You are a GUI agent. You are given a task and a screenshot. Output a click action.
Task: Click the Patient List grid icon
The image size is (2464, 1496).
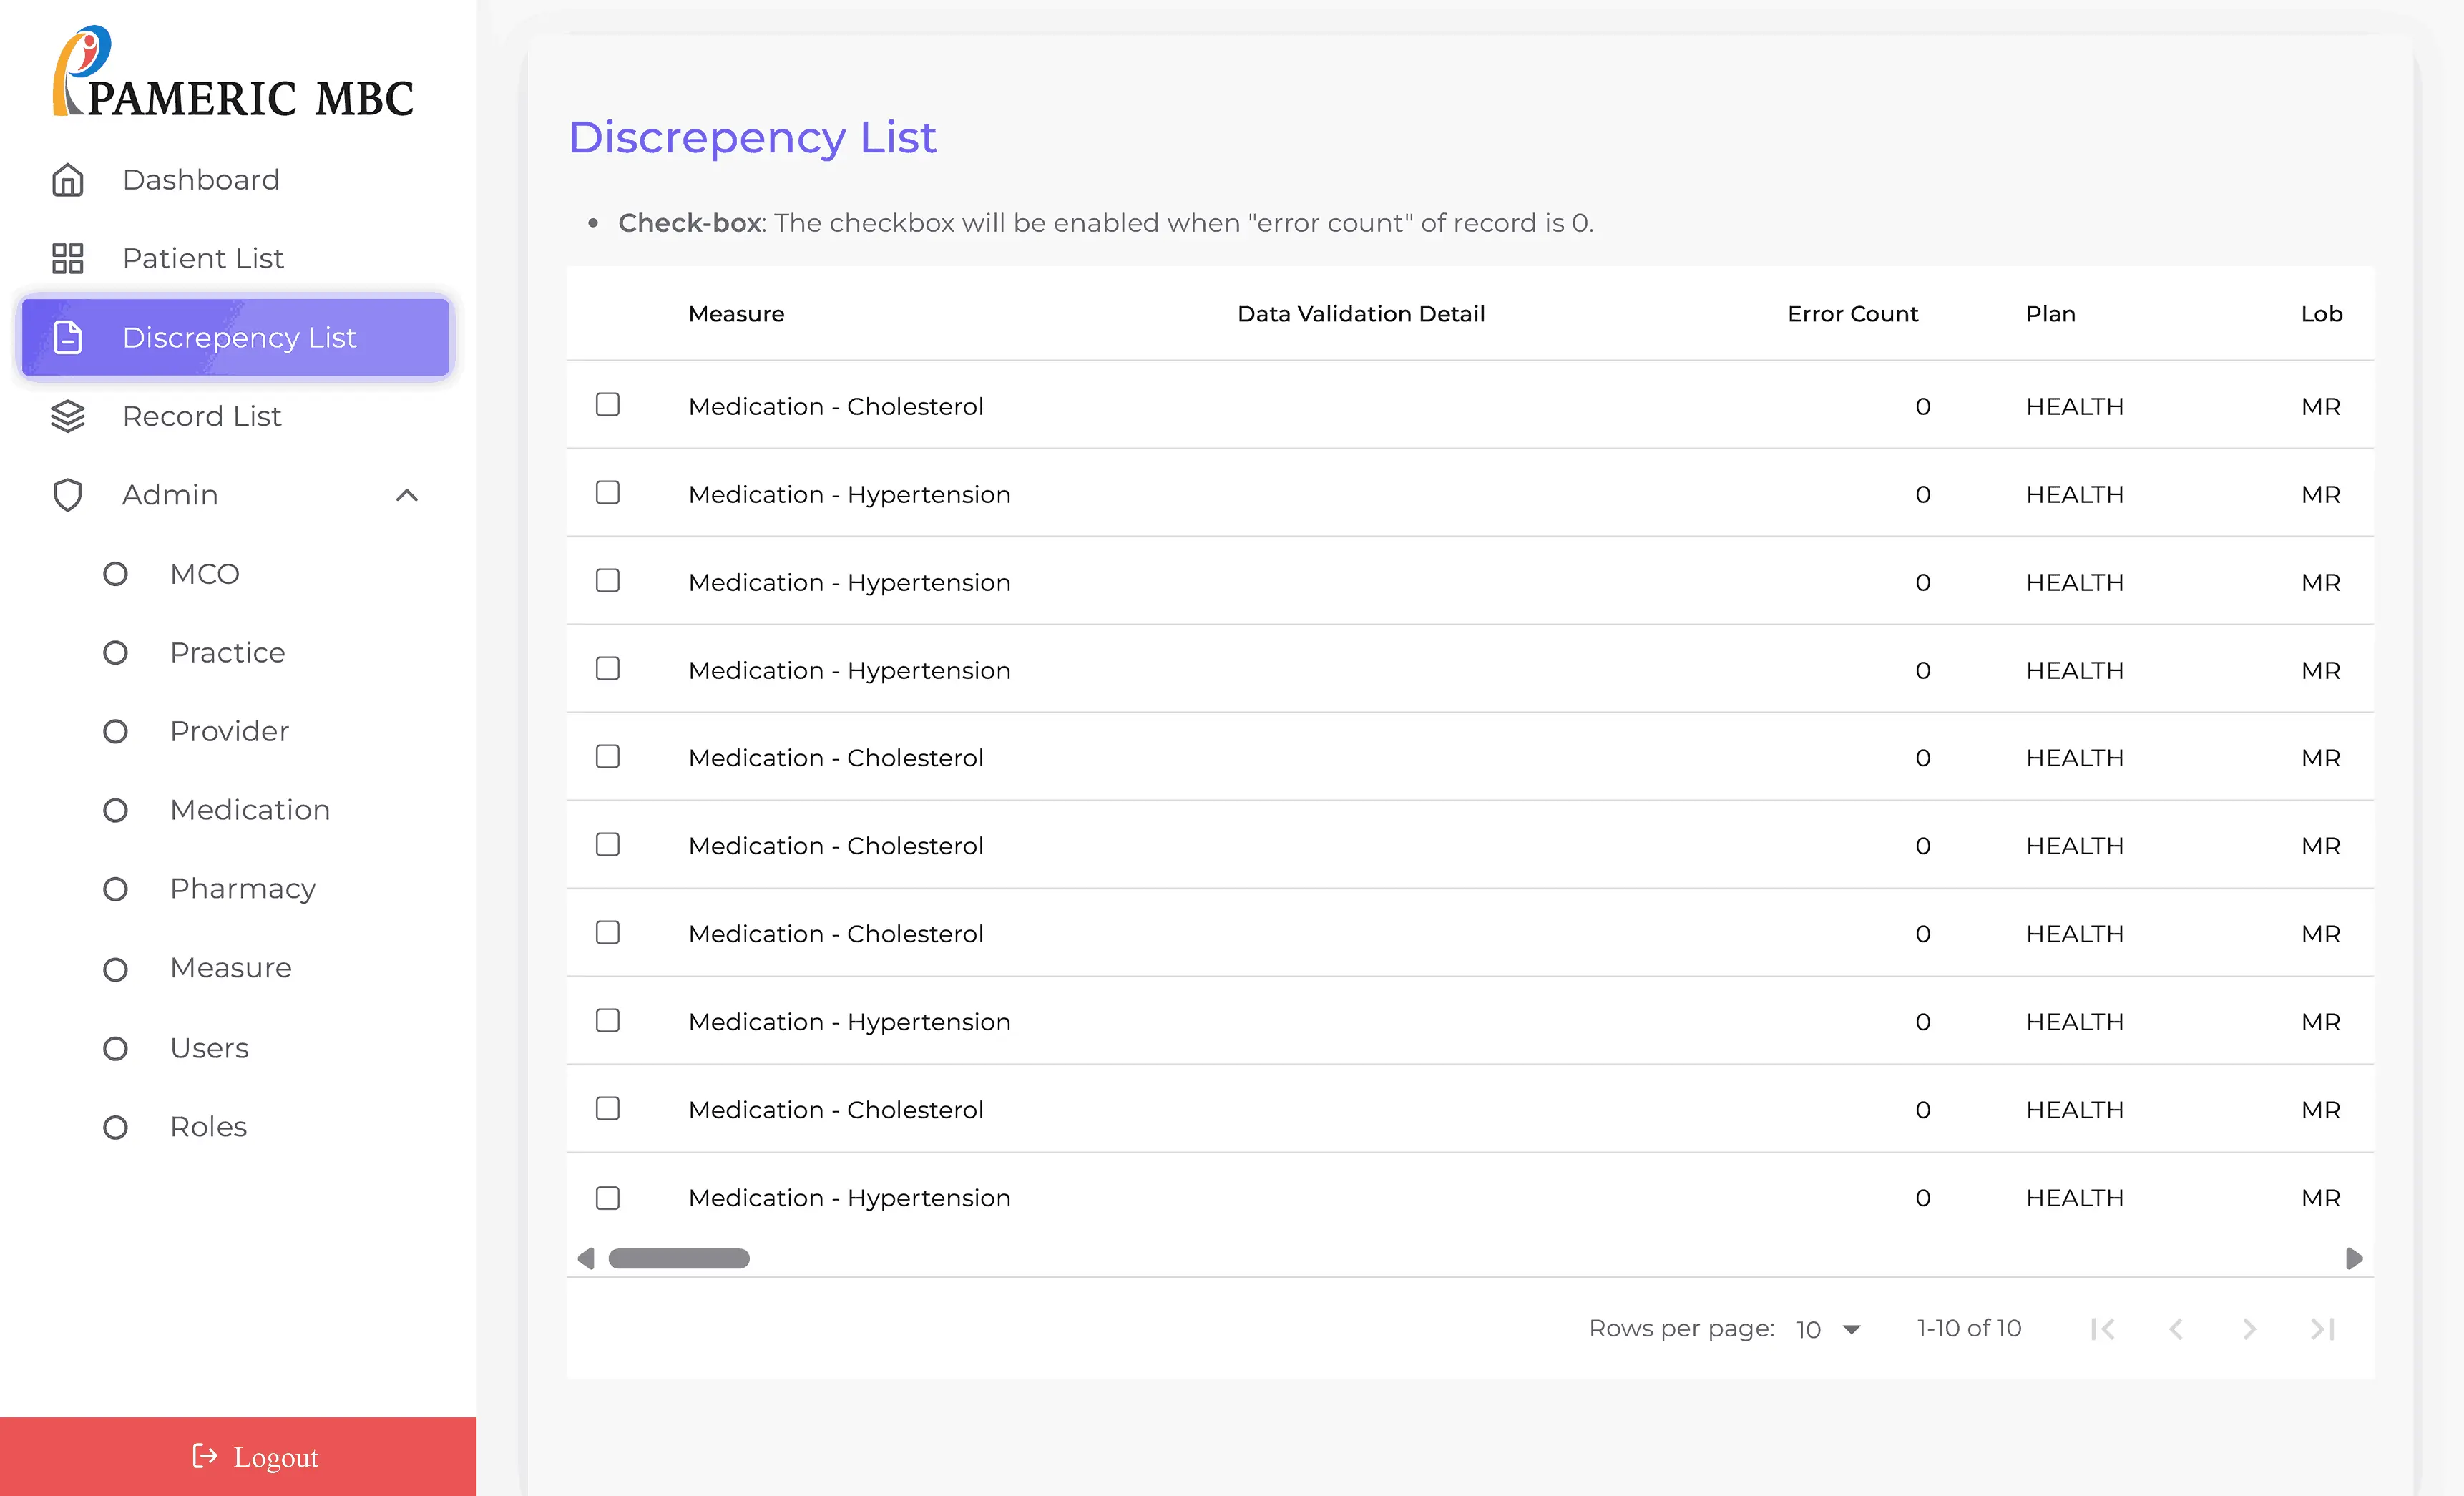(x=67, y=259)
